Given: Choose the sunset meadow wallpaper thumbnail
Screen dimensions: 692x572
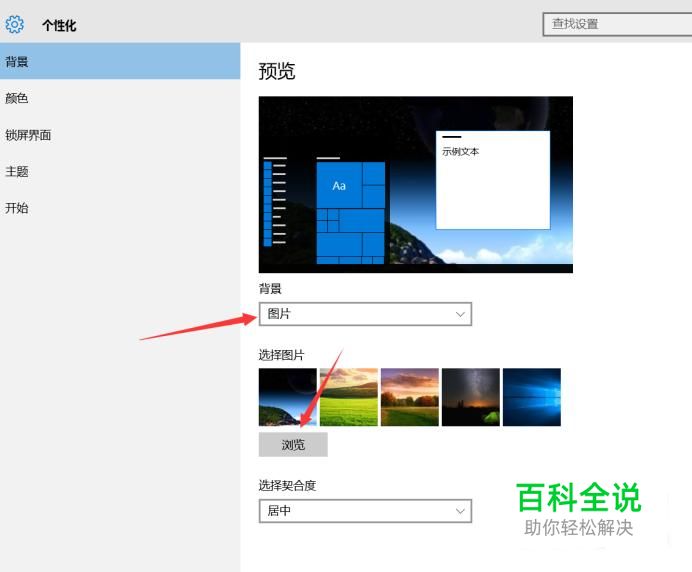Looking at the screenshot, I should click(410, 397).
